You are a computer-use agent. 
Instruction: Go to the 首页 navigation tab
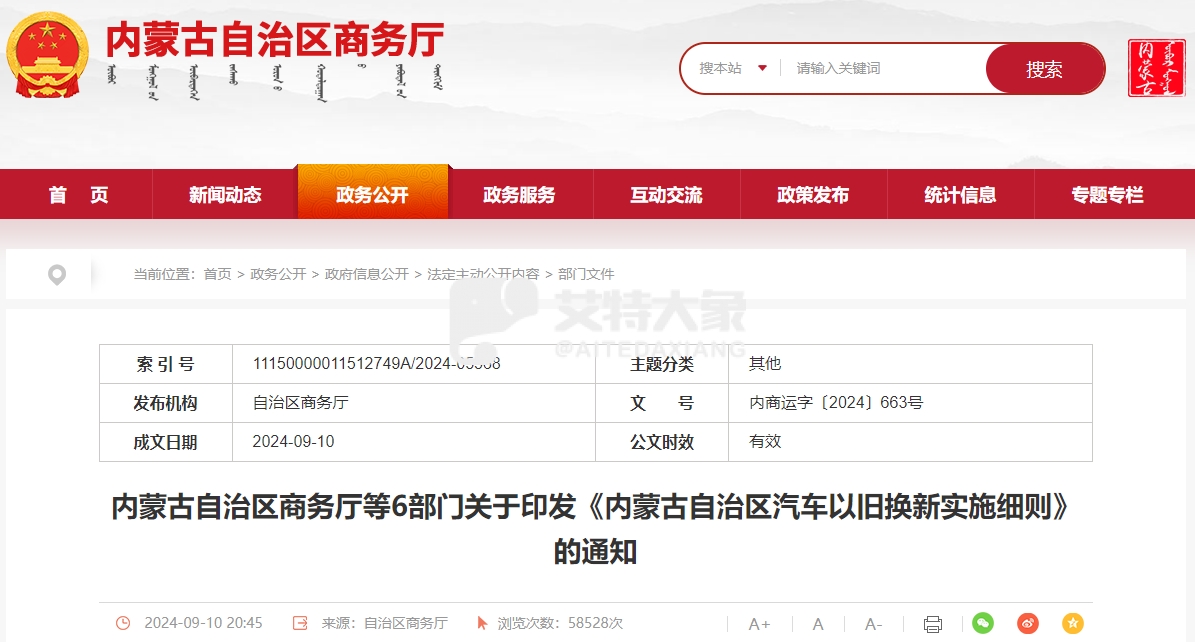point(79,195)
